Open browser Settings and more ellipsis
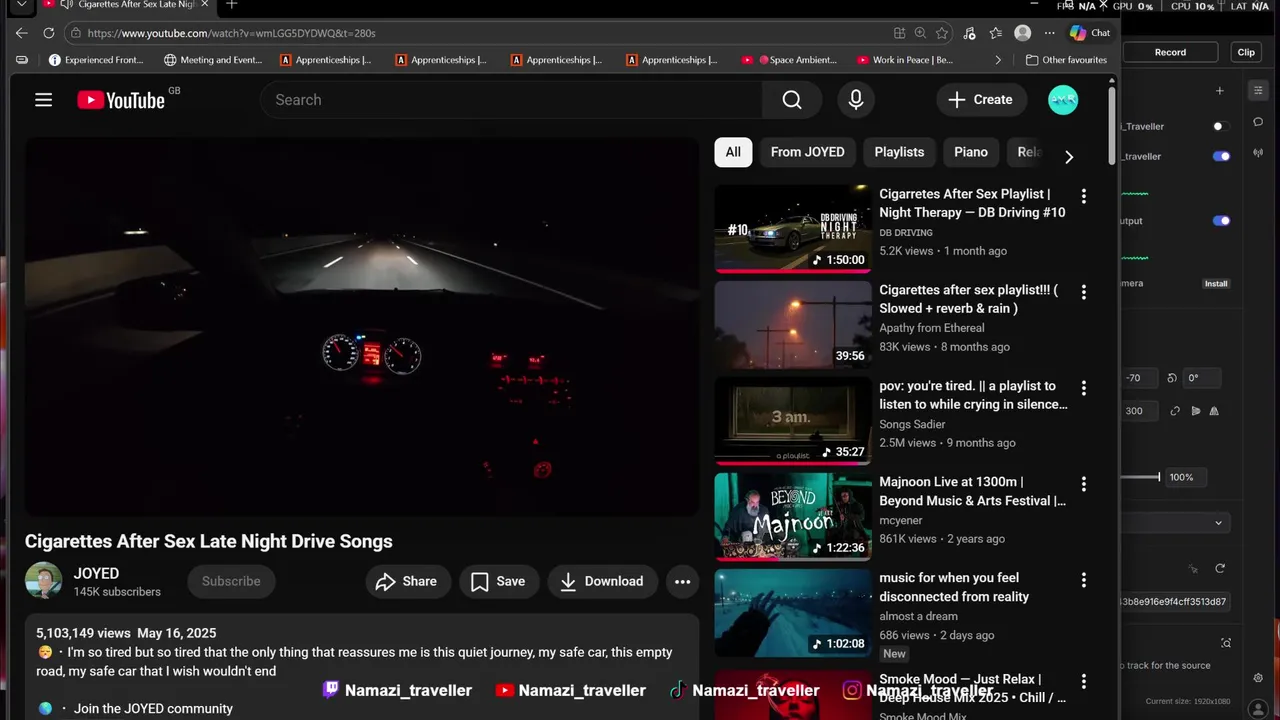The width and height of the screenshot is (1280, 720). coord(1049,33)
